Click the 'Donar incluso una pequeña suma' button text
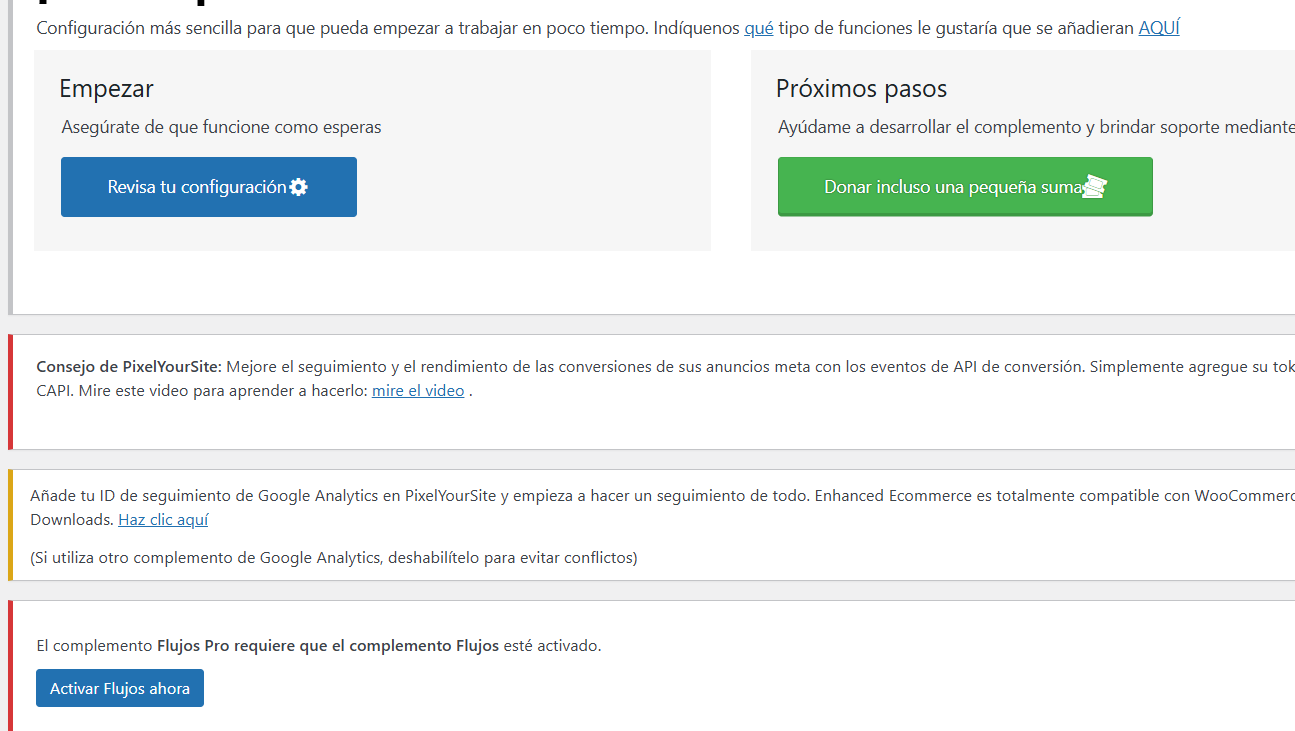1295x731 pixels. [x=954, y=187]
